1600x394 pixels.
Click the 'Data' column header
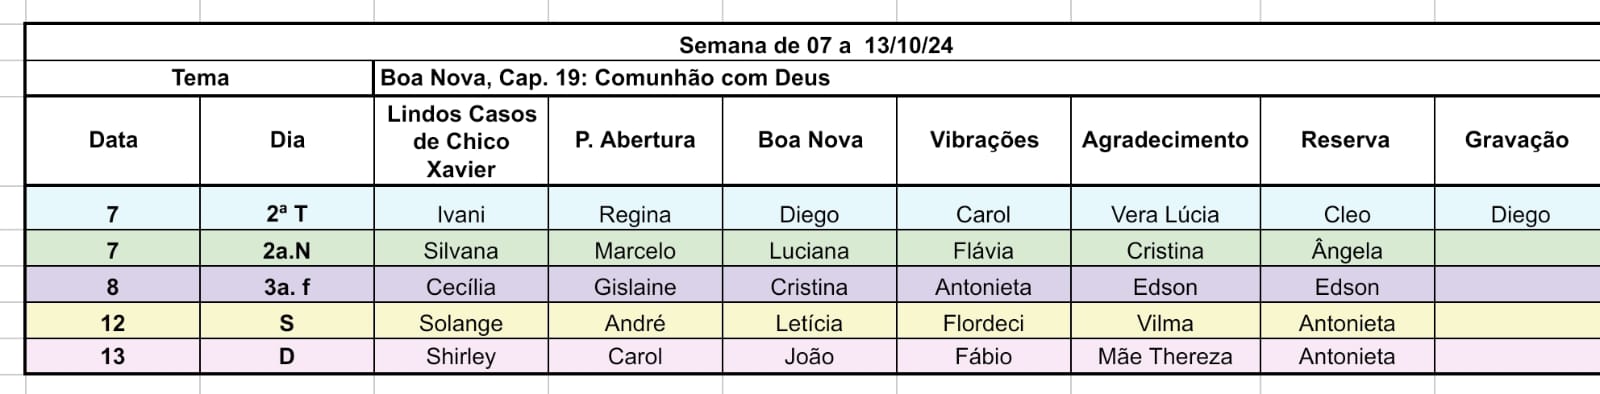coord(113,140)
